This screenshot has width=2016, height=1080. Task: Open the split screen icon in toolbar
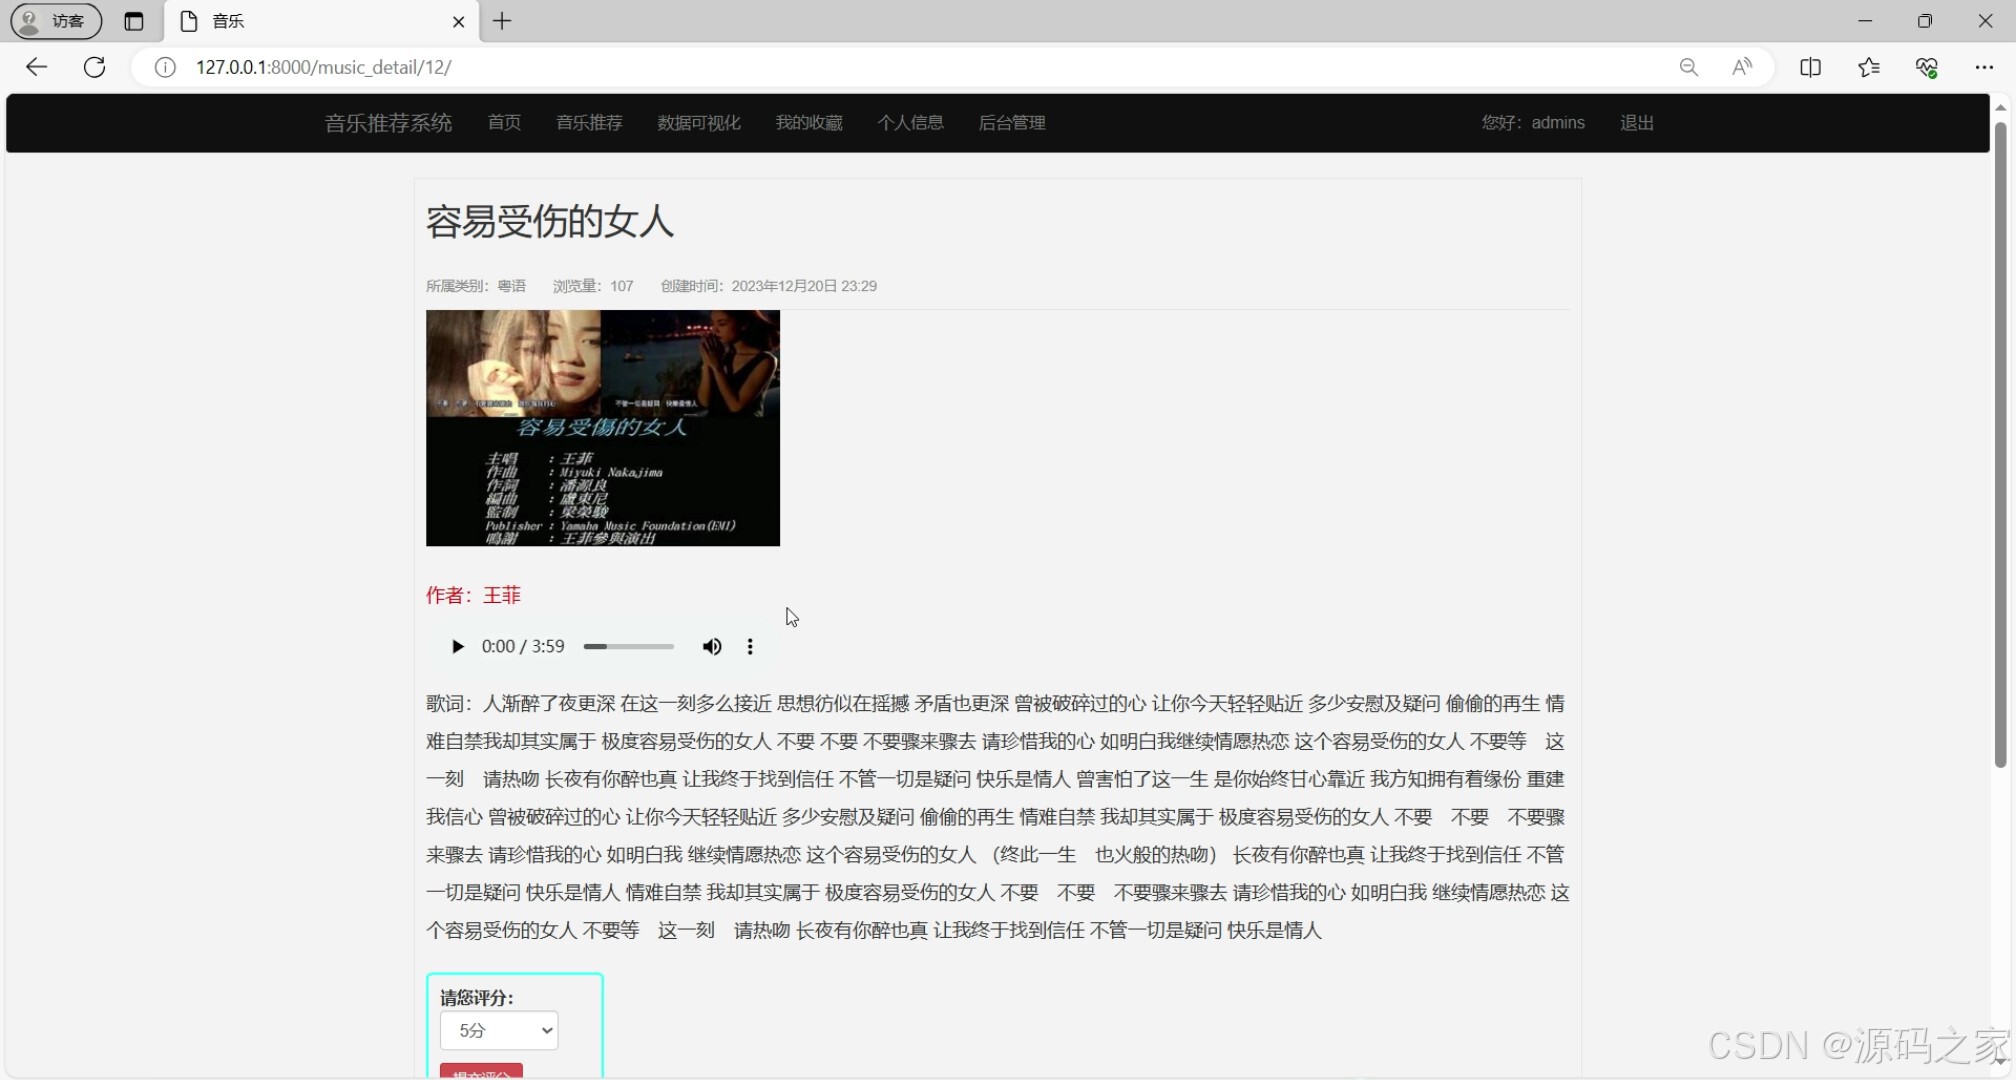click(1811, 67)
